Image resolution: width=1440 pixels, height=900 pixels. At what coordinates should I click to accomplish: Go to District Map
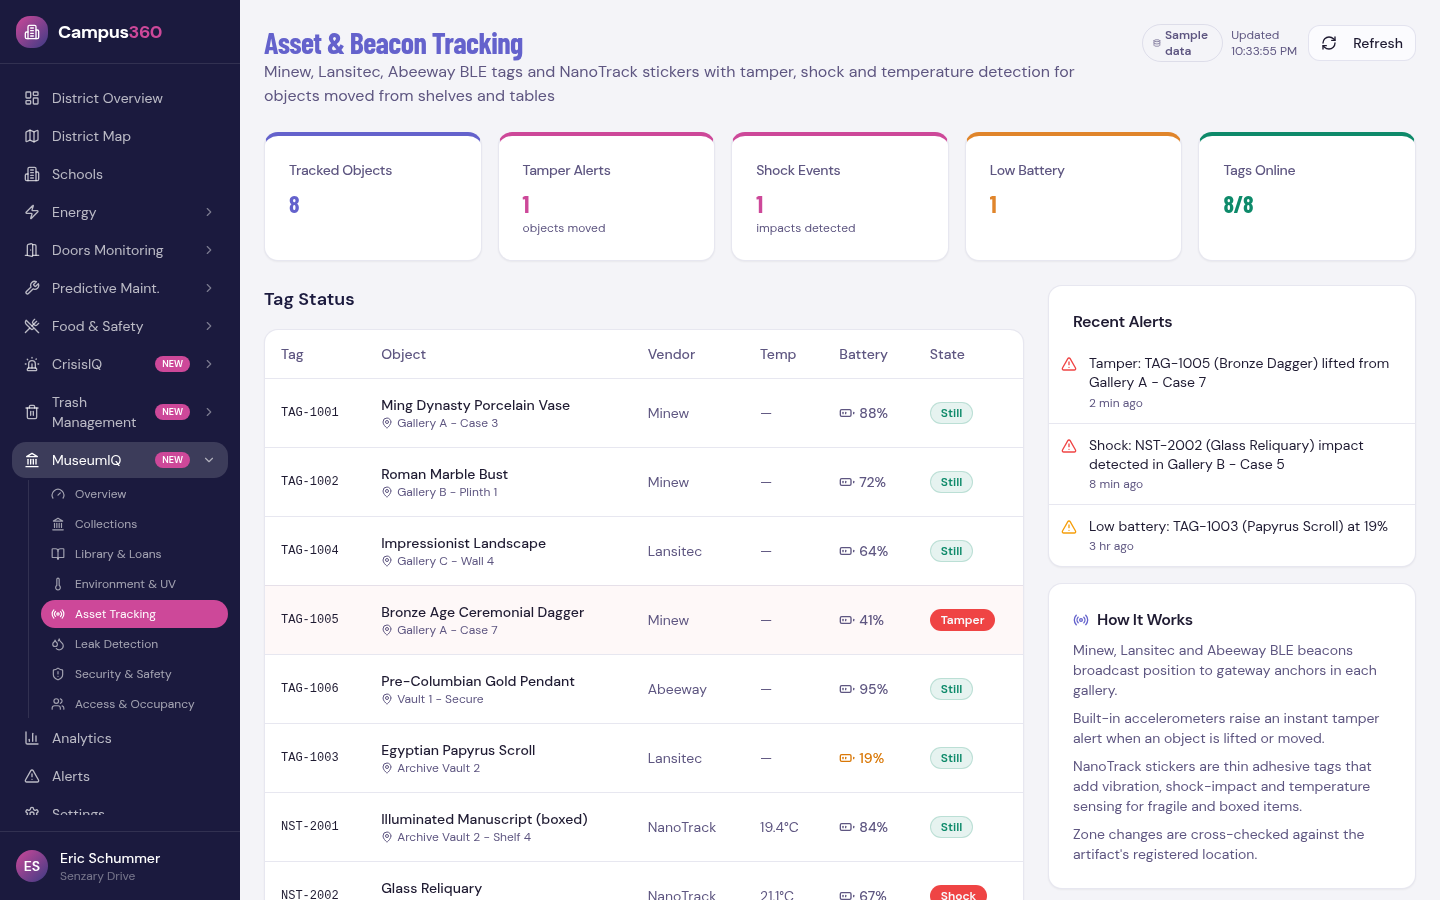tap(120, 136)
